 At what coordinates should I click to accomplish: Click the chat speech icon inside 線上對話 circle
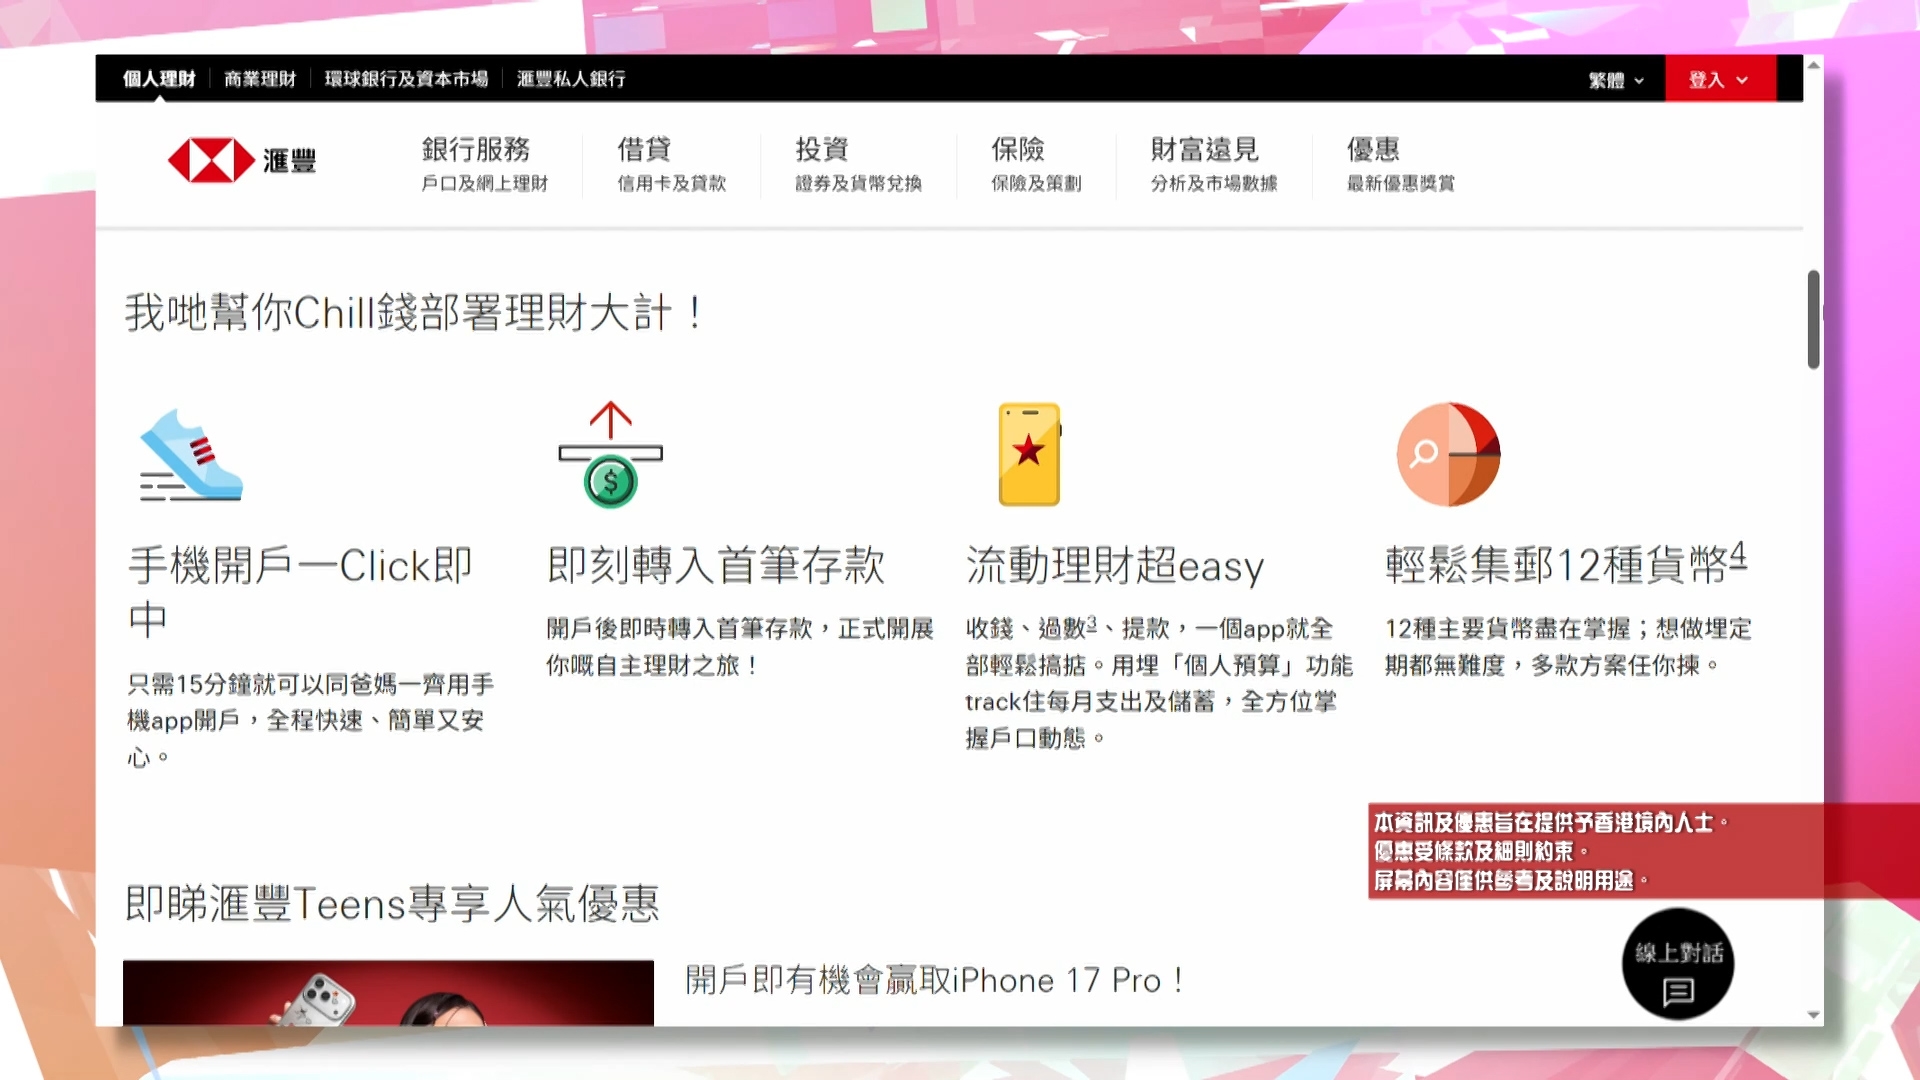[1678, 993]
